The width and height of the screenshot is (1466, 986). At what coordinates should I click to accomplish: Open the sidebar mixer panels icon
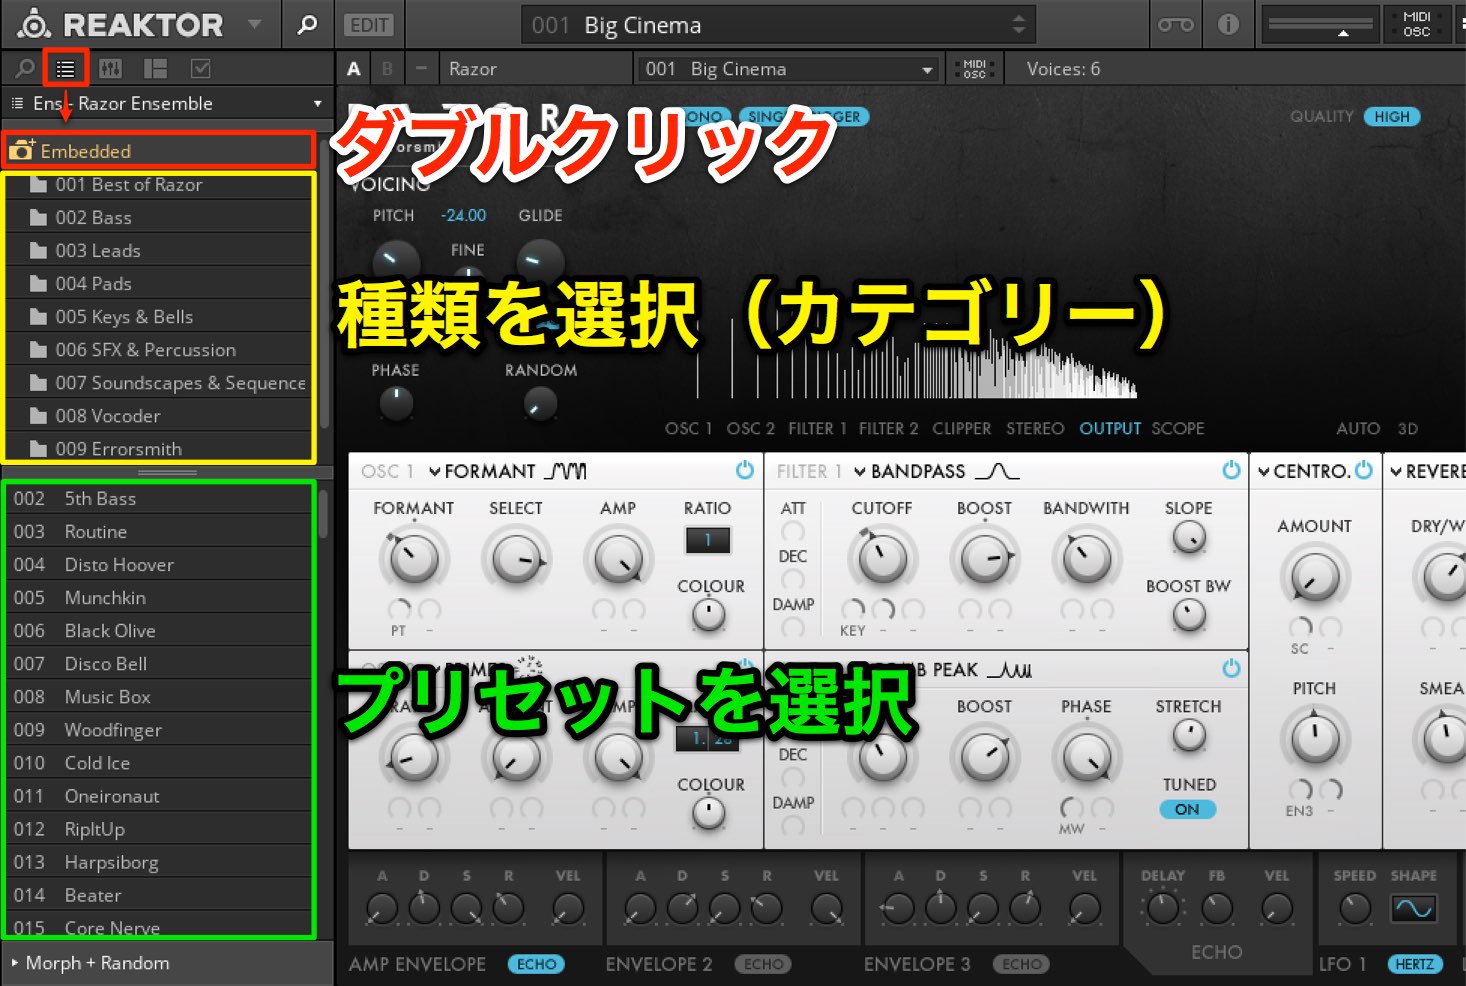click(111, 69)
